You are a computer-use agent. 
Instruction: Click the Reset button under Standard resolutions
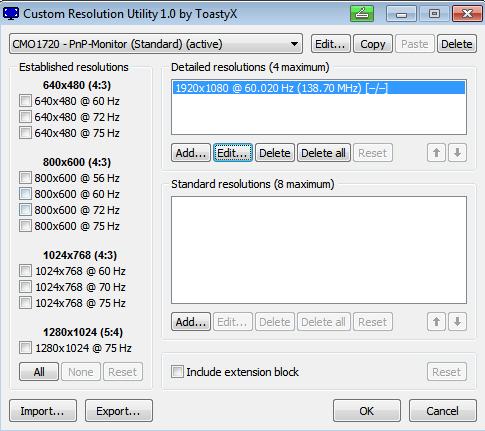pos(373,322)
